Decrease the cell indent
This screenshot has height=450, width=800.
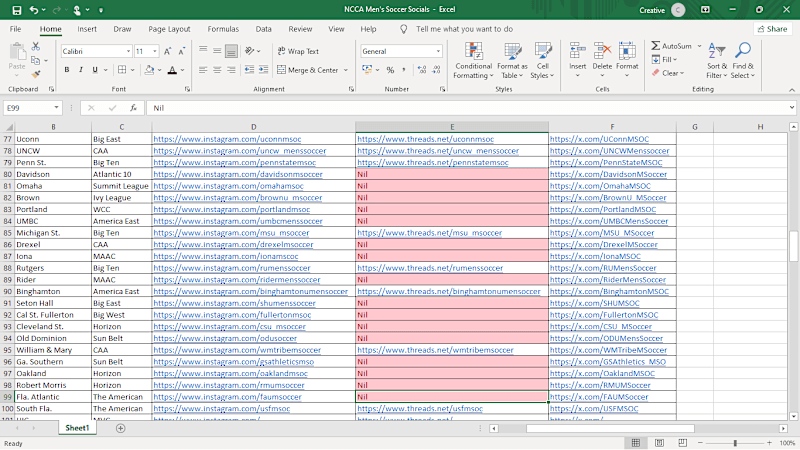[x=249, y=70]
